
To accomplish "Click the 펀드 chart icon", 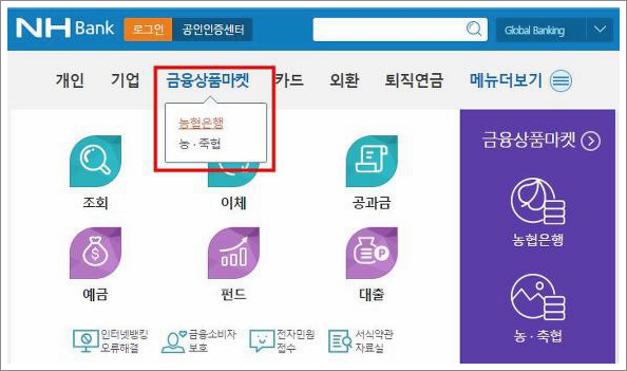I will [x=234, y=253].
